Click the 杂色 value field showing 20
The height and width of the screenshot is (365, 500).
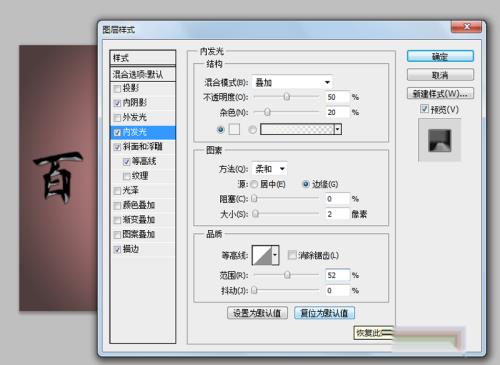click(x=337, y=112)
